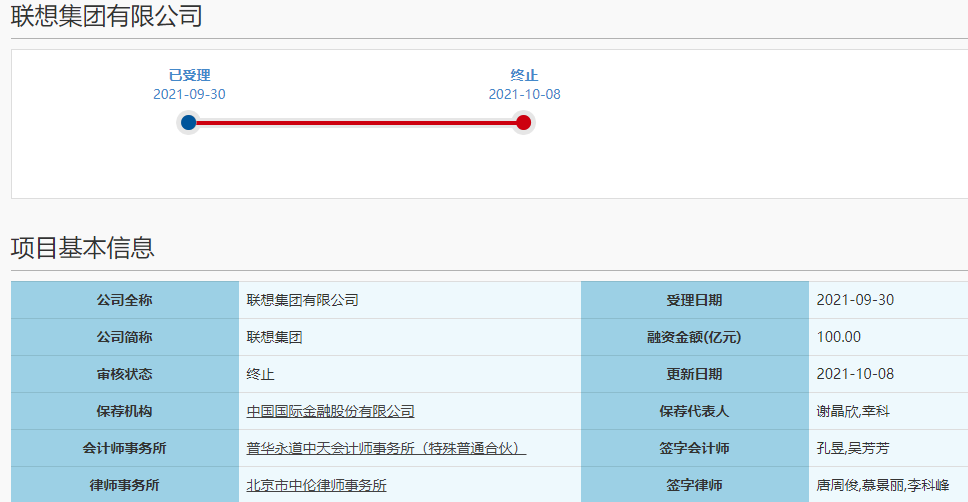Click the date 2021-09-30 under 已受理
Screen dimensions: 968x502
tap(189, 94)
